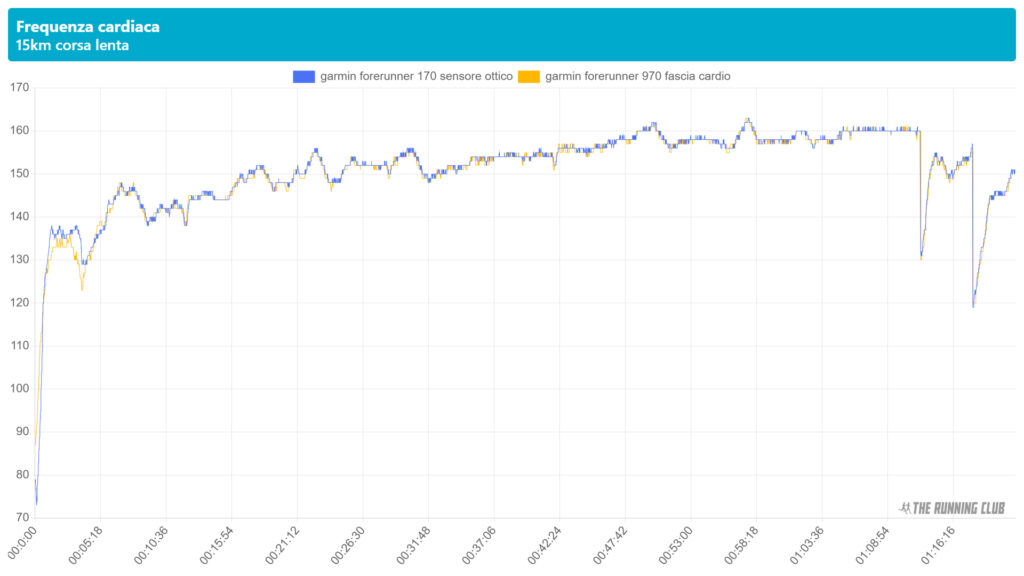Click the 130 y-axis label
Screen dimensions: 1024x576
19,259
